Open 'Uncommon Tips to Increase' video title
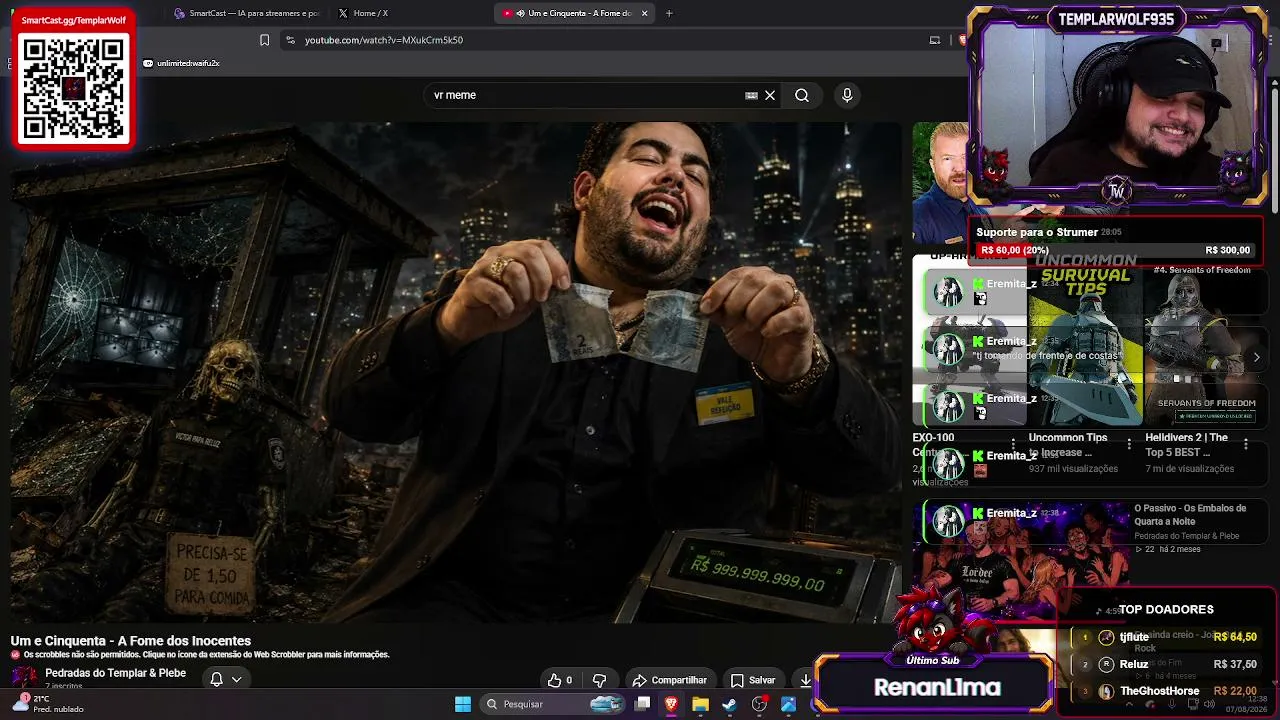Image resolution: width=1280 pixels, height=720 pixels. tap(1068, 445)
